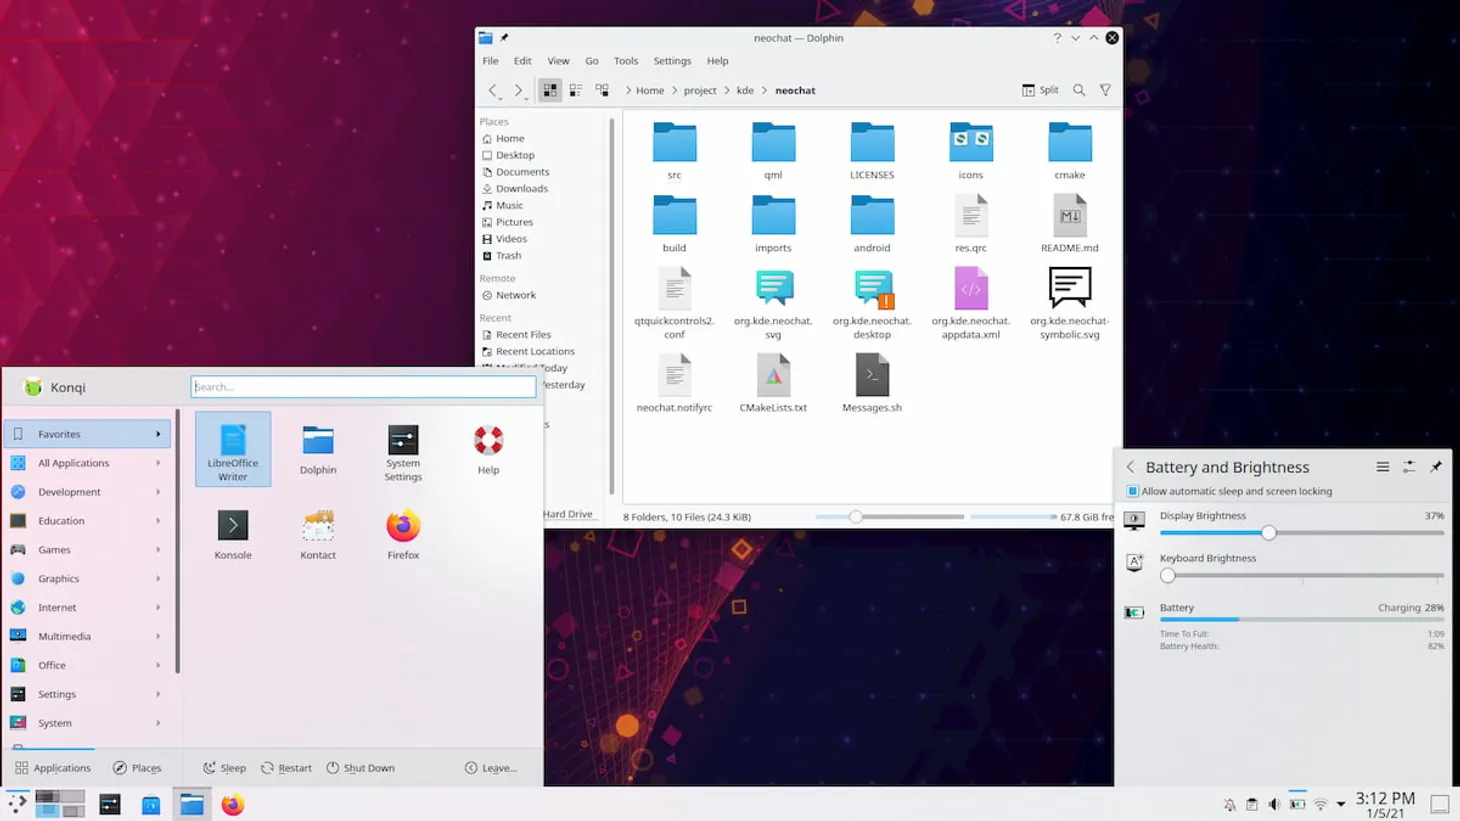This screenshot has width=1460, height=821.
Task: Click the Shut Down button
Action: (360, 768)
